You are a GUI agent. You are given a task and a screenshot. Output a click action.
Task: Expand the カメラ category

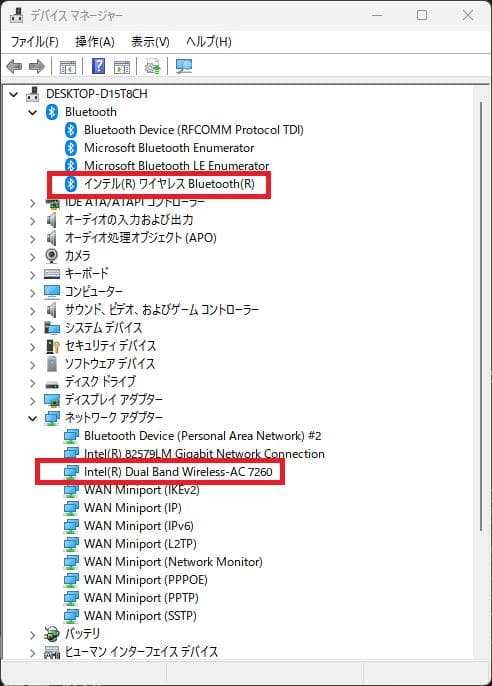tap(32, 257)
